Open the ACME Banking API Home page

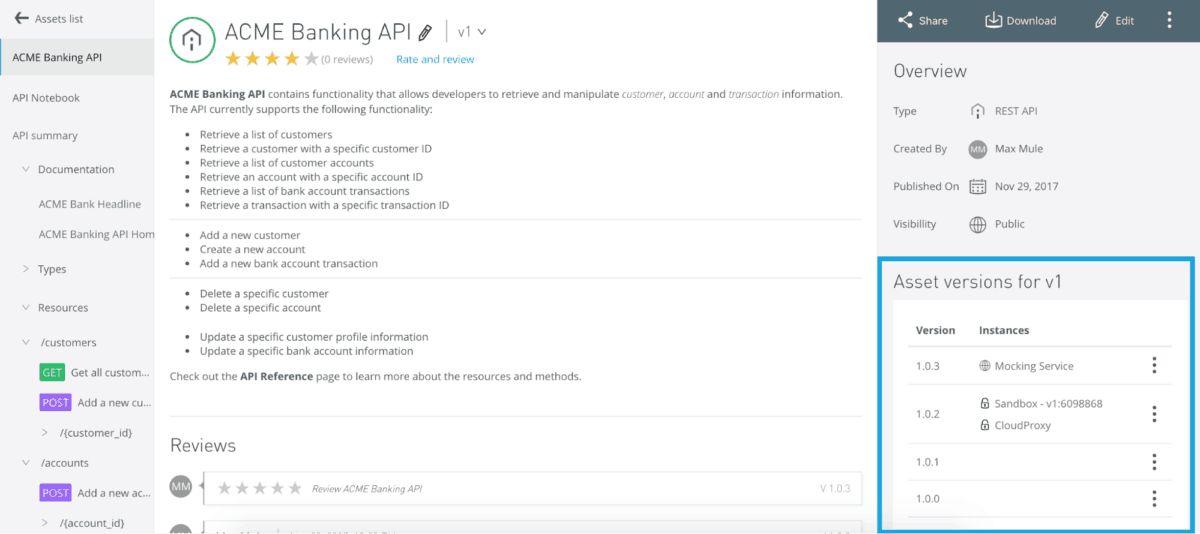(x=96, y=234)
